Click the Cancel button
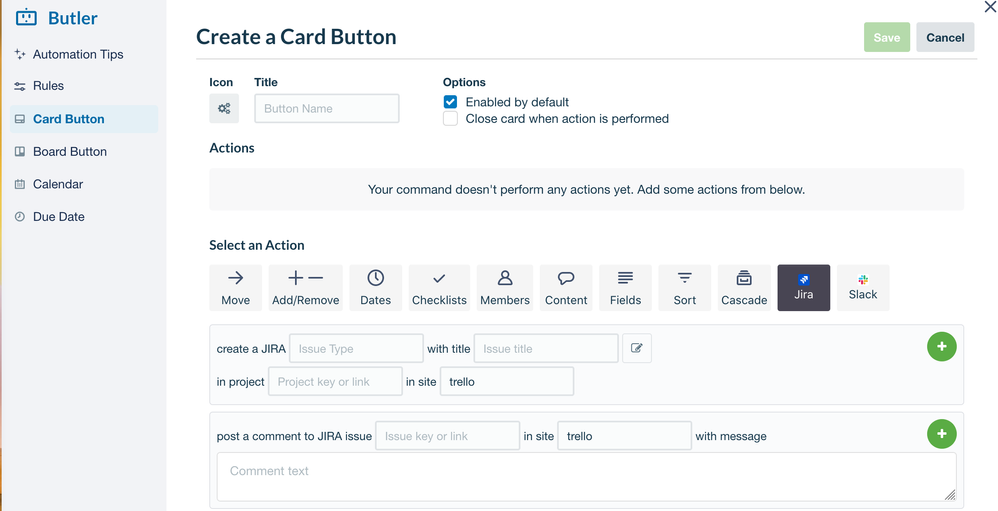998x511 pixels. point(945,38)
